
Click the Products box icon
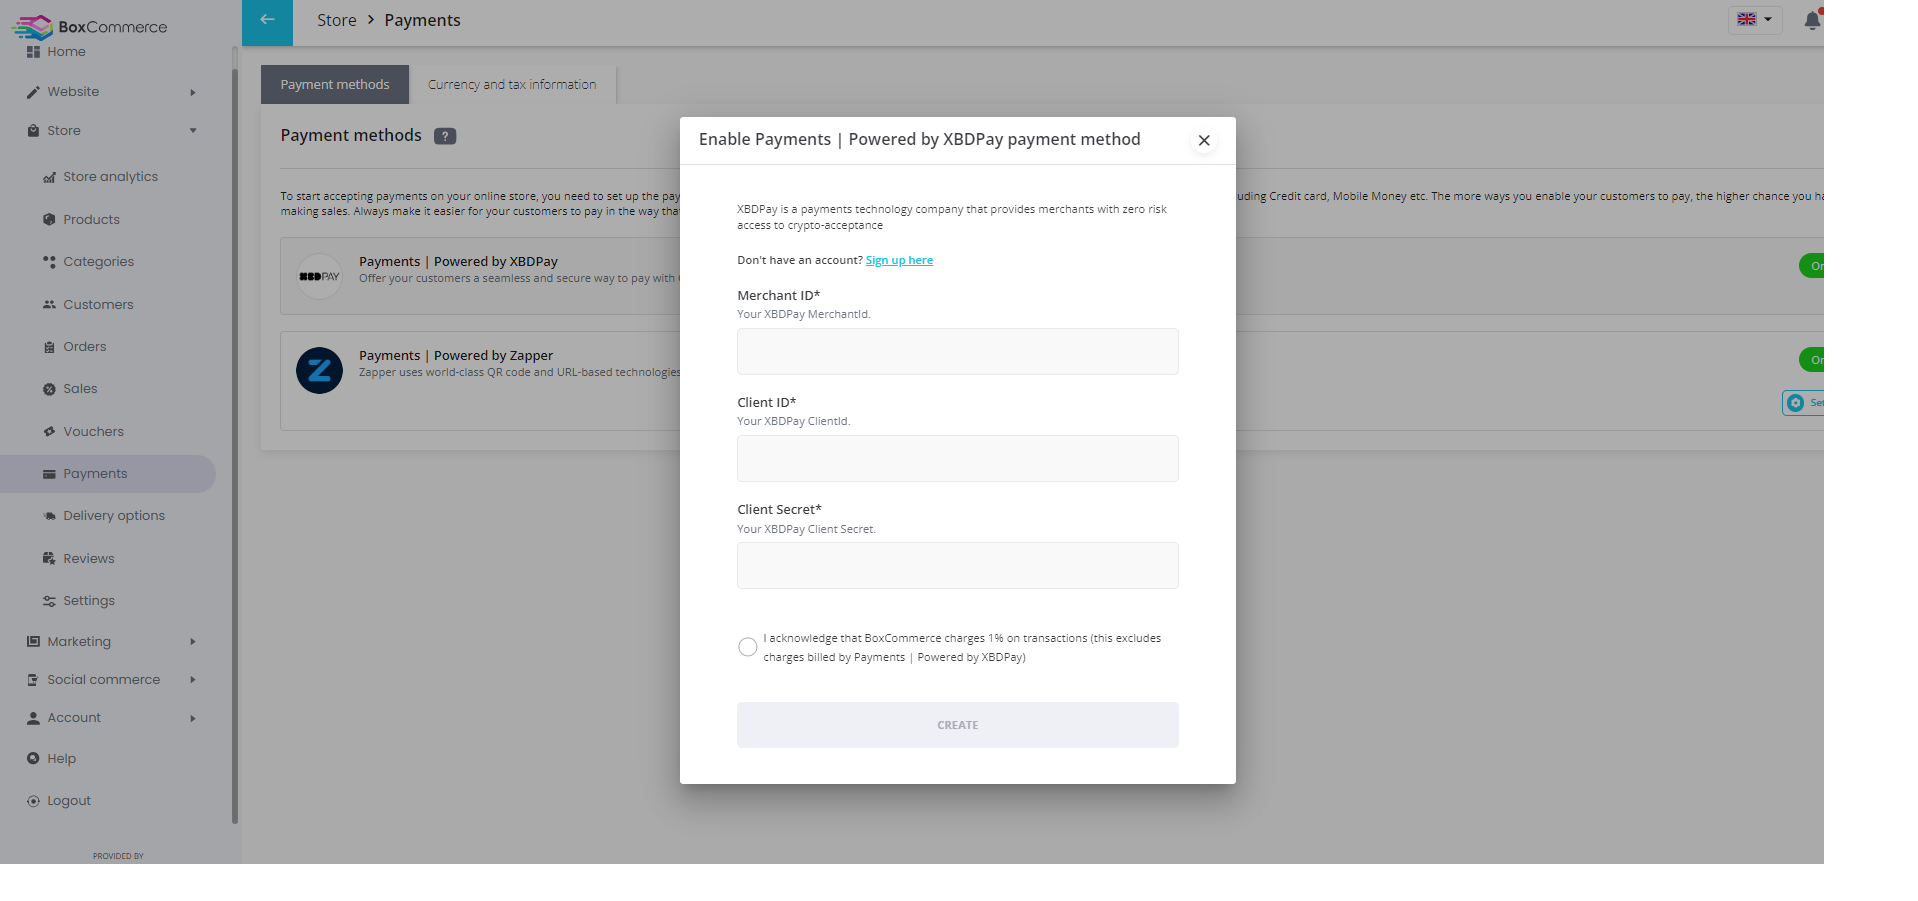coord(49,220)
